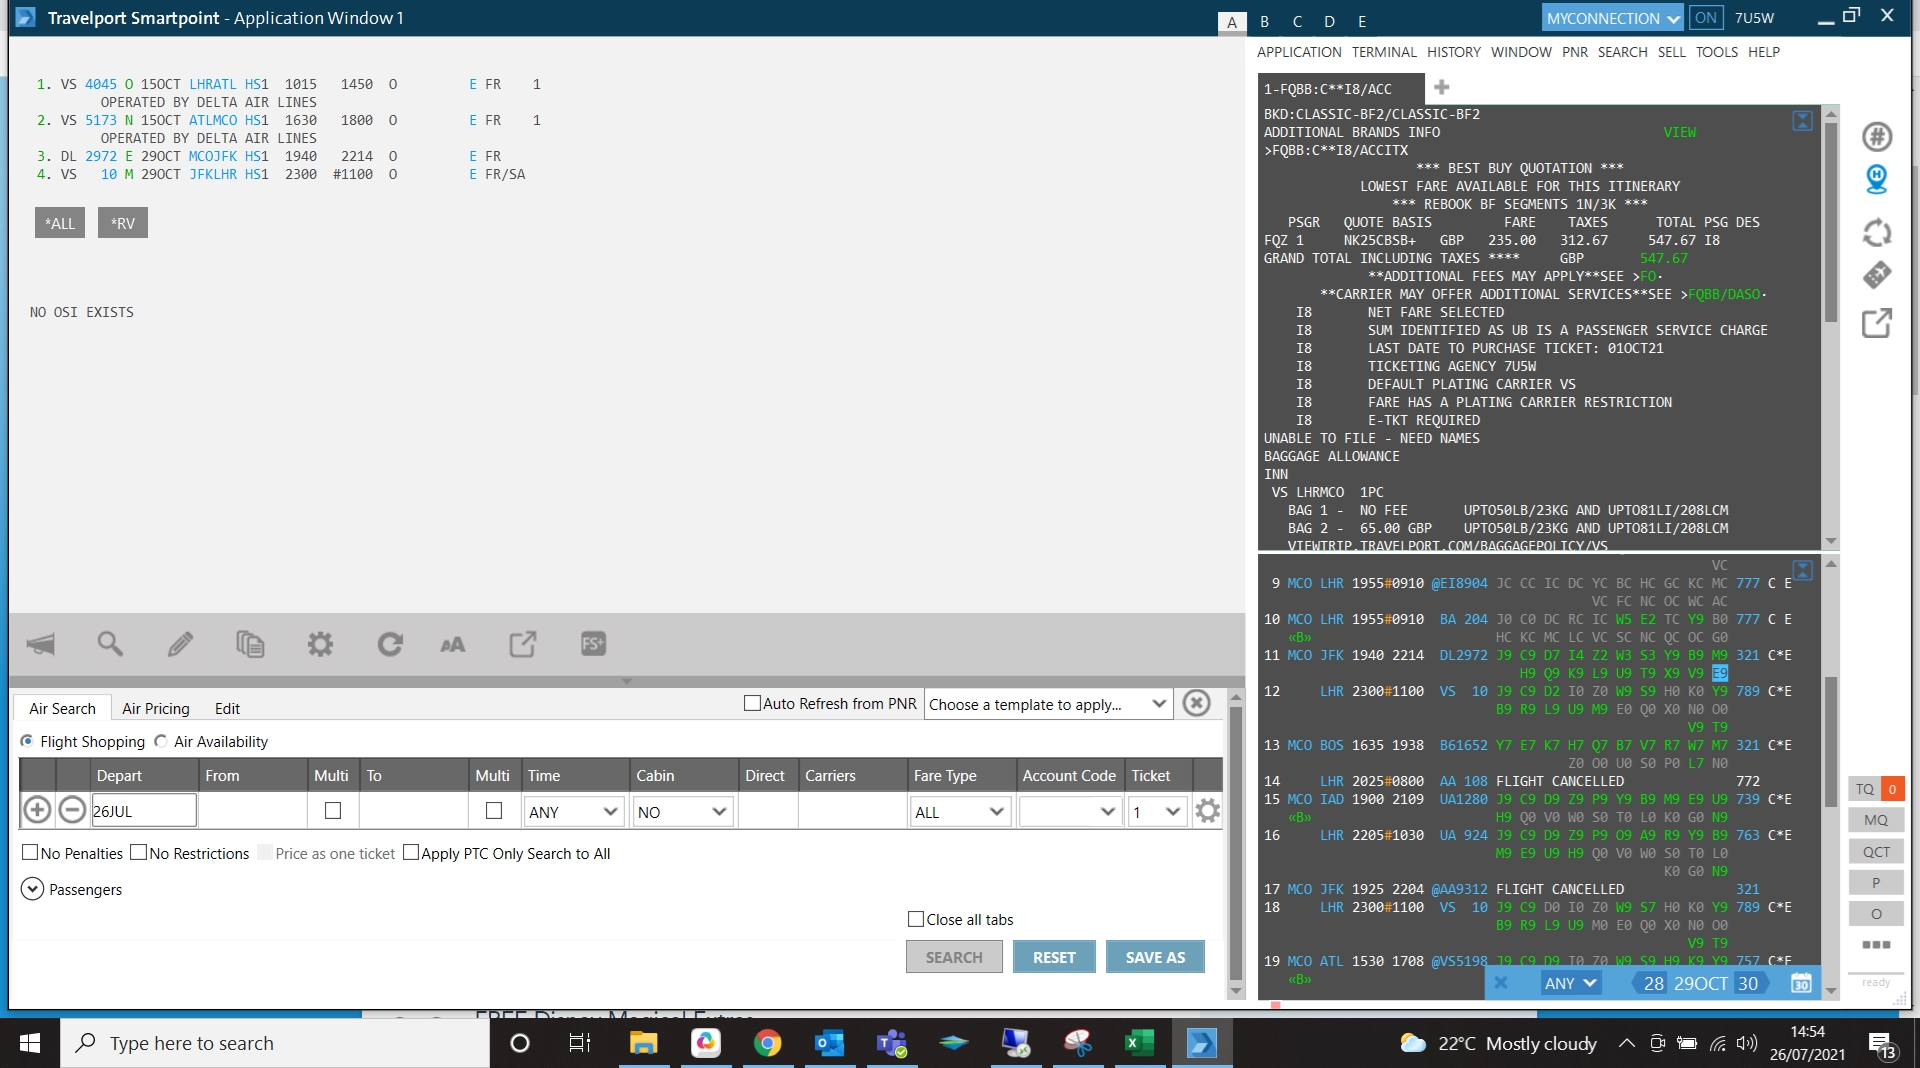Click the FS+ icon in toolbar
The height and width of the screenshot is (1068, 1920).
pyautogui.click(x=593, y=644)
